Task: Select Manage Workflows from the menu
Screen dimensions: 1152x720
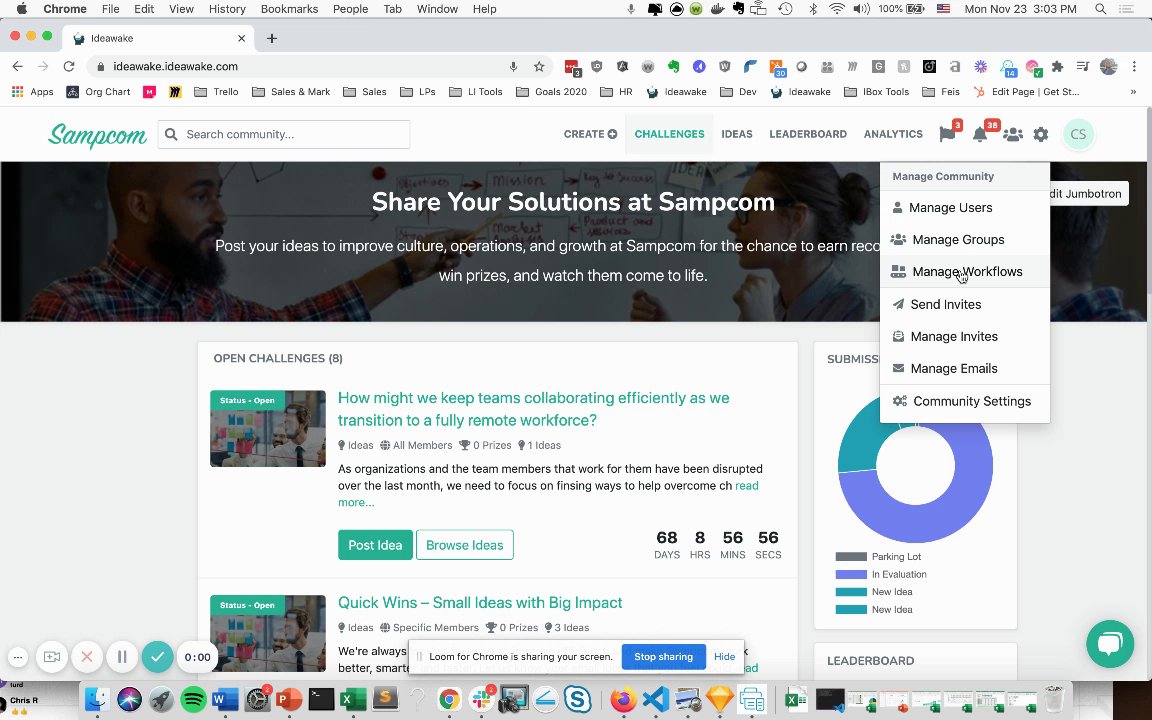Action: pyautogui.click(x=965, y=272)
